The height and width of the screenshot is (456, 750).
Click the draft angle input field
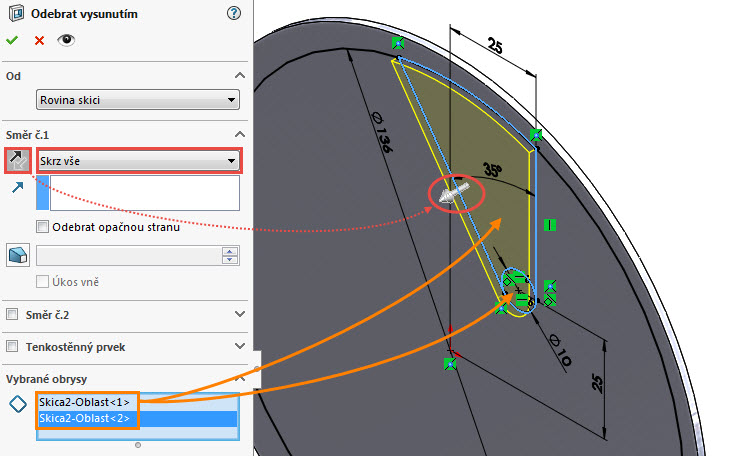129,256
